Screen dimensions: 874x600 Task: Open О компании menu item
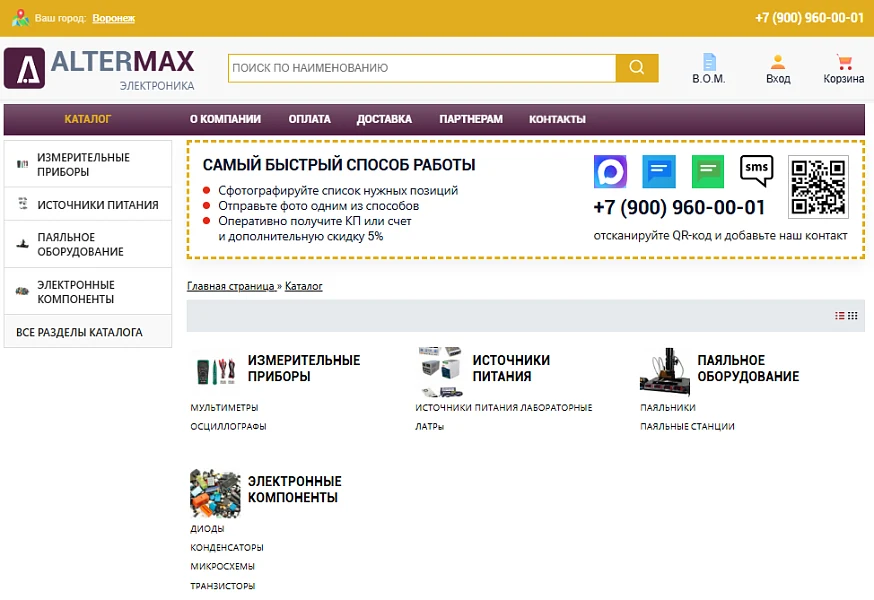click(x=225, y=119)
